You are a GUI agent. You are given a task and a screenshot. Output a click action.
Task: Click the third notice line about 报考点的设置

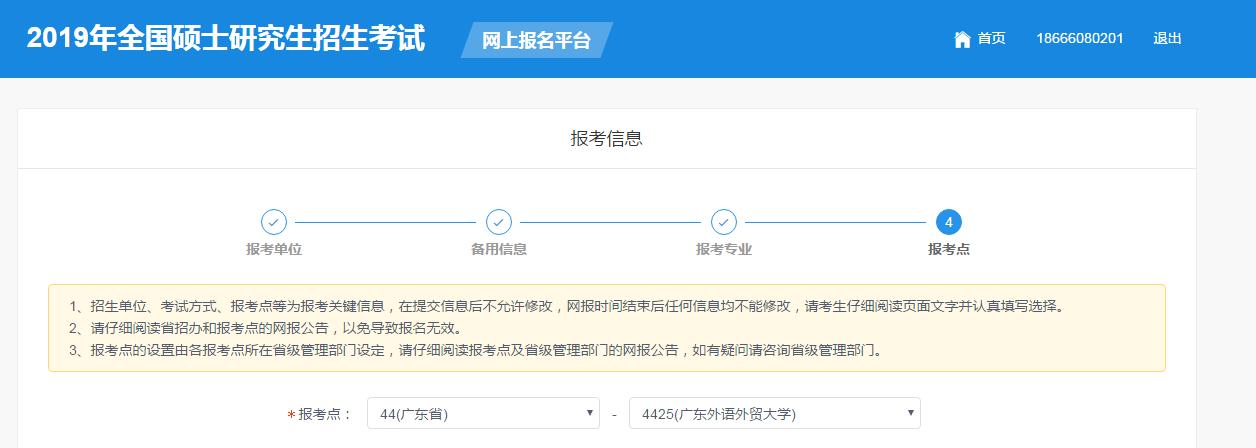click(x=476, y=350)
